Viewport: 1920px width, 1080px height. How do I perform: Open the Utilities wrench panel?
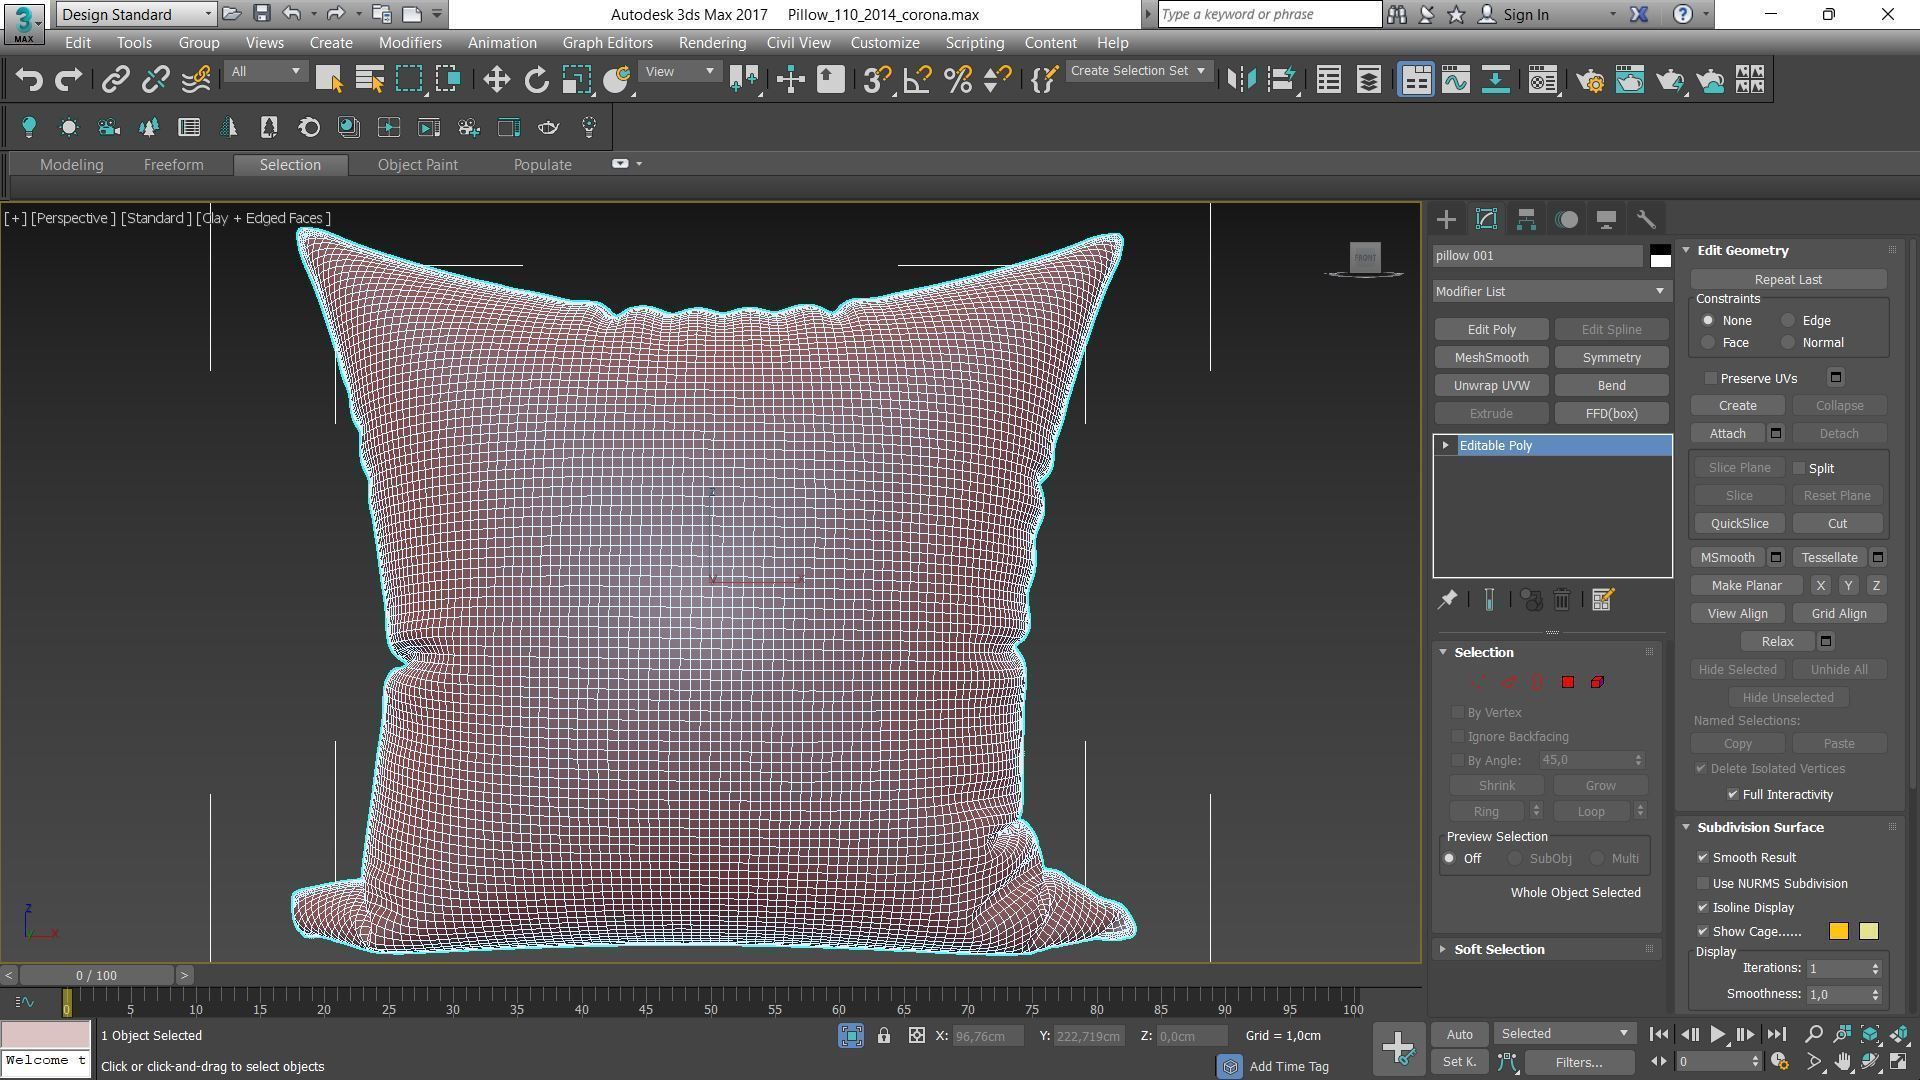click(1646, 220)
